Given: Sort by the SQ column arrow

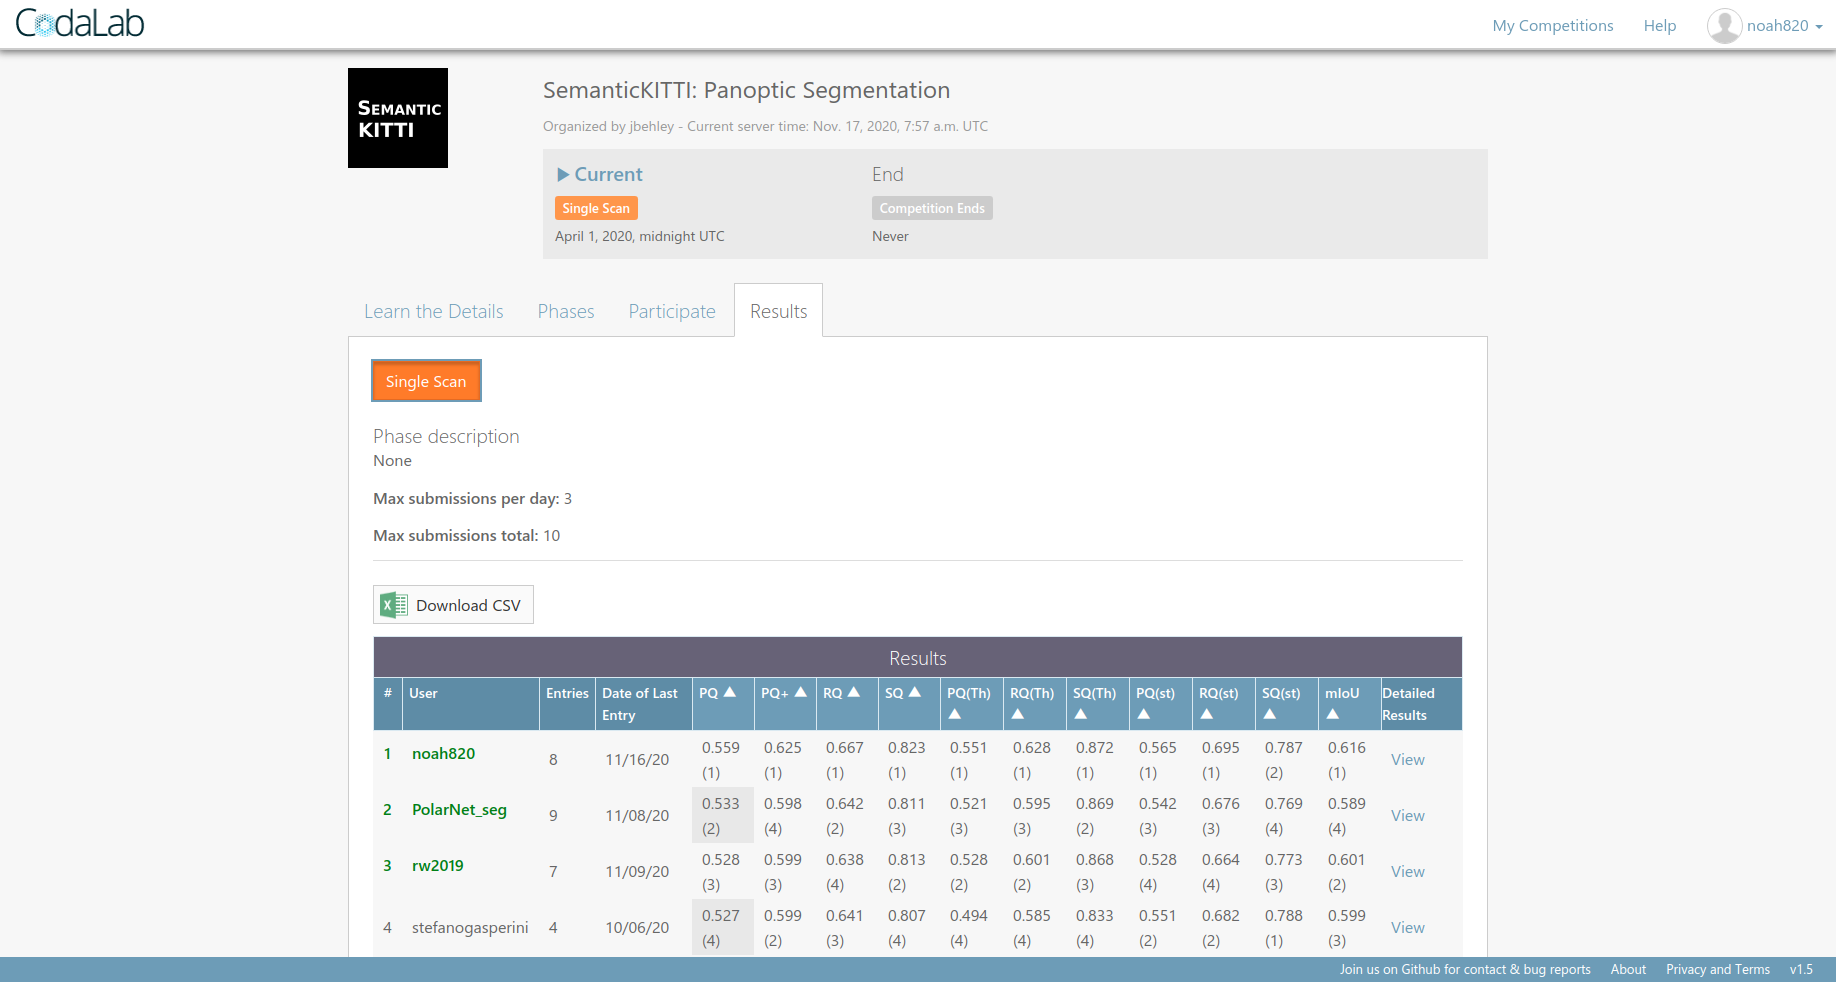Looking at the screenshot, I should tap(915, 692).
